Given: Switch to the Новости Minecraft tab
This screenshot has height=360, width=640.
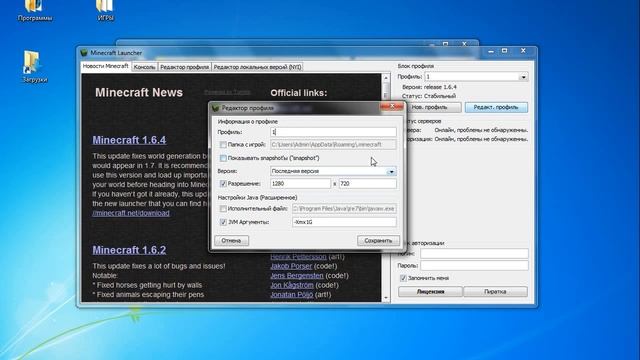Looking at the screenshot, I should pos(105,66).
